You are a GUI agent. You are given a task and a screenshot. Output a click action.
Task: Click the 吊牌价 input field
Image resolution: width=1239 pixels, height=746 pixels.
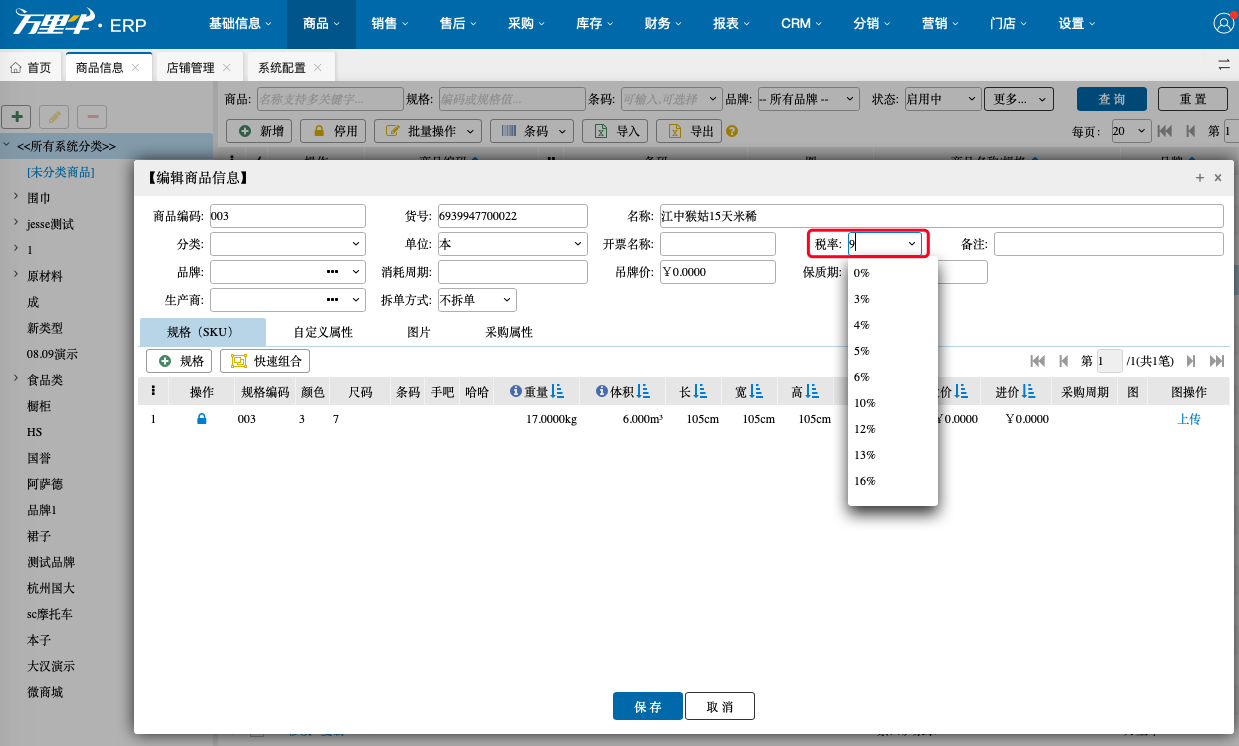click(x=718, y=272)
